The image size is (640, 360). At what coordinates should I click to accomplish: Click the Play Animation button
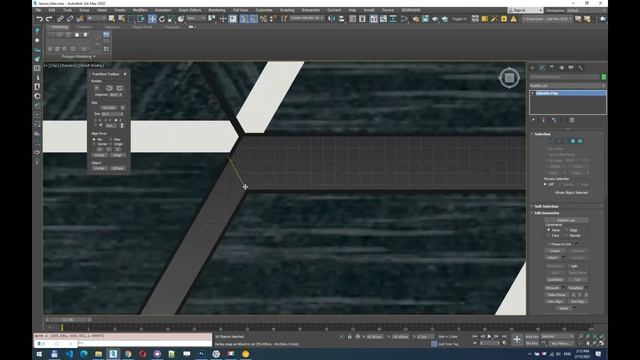[x=489, y=337]
